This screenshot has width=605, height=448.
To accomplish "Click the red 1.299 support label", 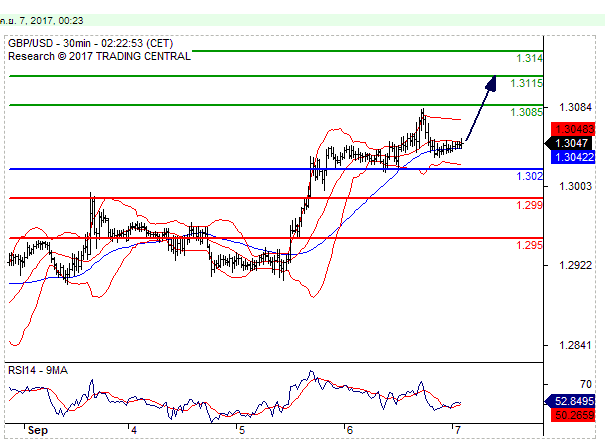I will point(529,205).
